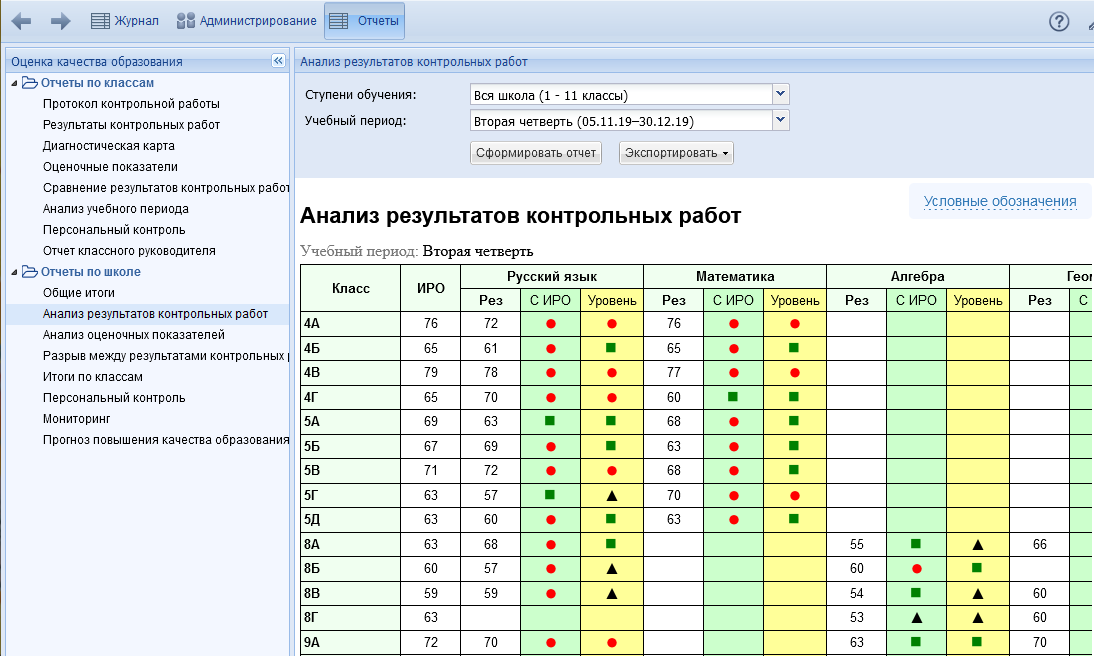Click the Отчеты по школе folder icon
1094x656 pixels.
[29, 272]
